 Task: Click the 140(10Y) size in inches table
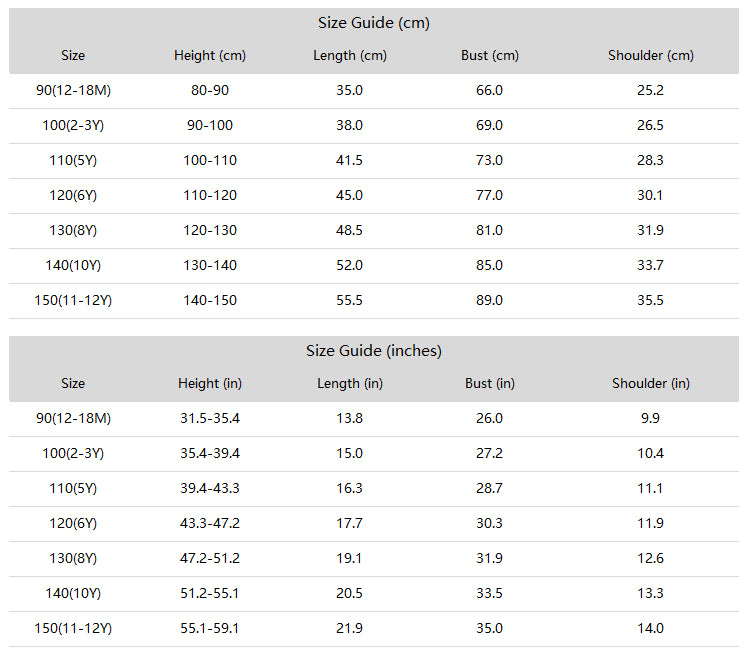click(x=73, y=593)
